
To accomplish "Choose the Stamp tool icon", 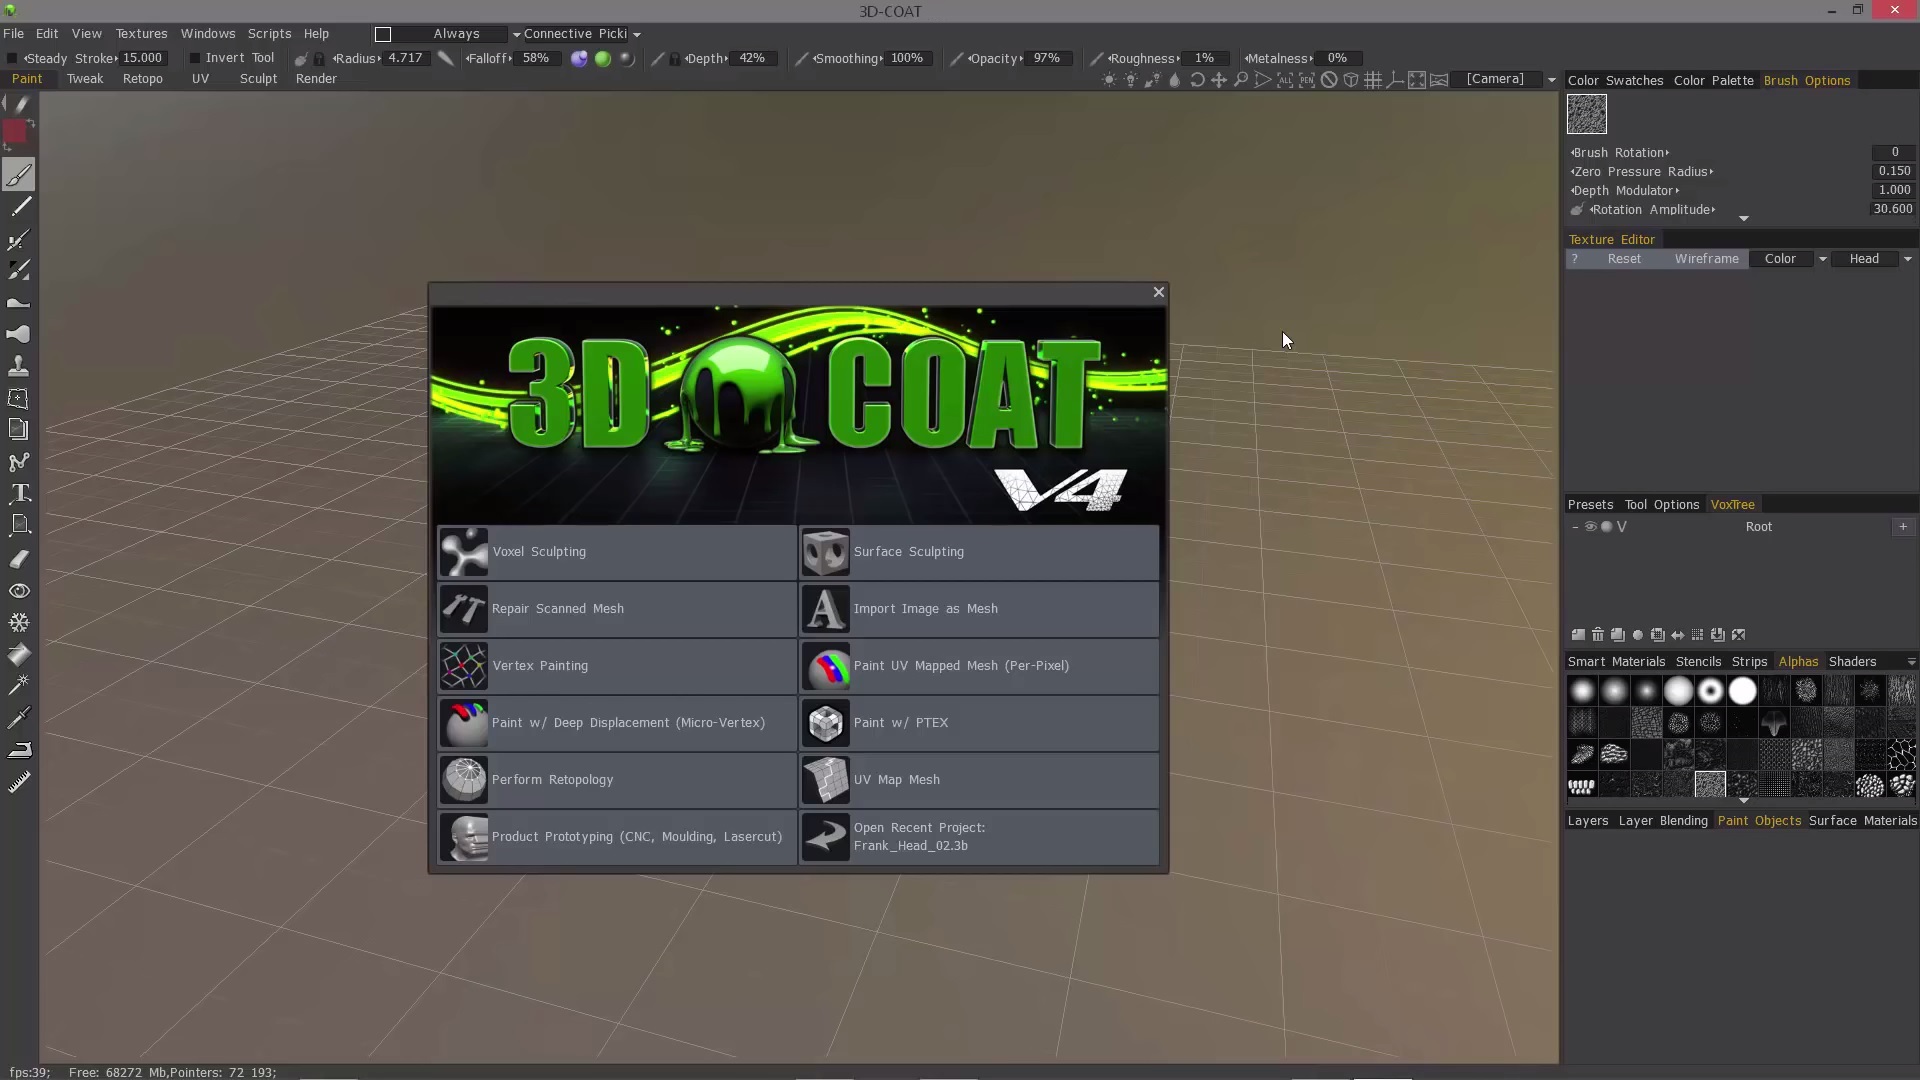I will (x=19, y=366).
